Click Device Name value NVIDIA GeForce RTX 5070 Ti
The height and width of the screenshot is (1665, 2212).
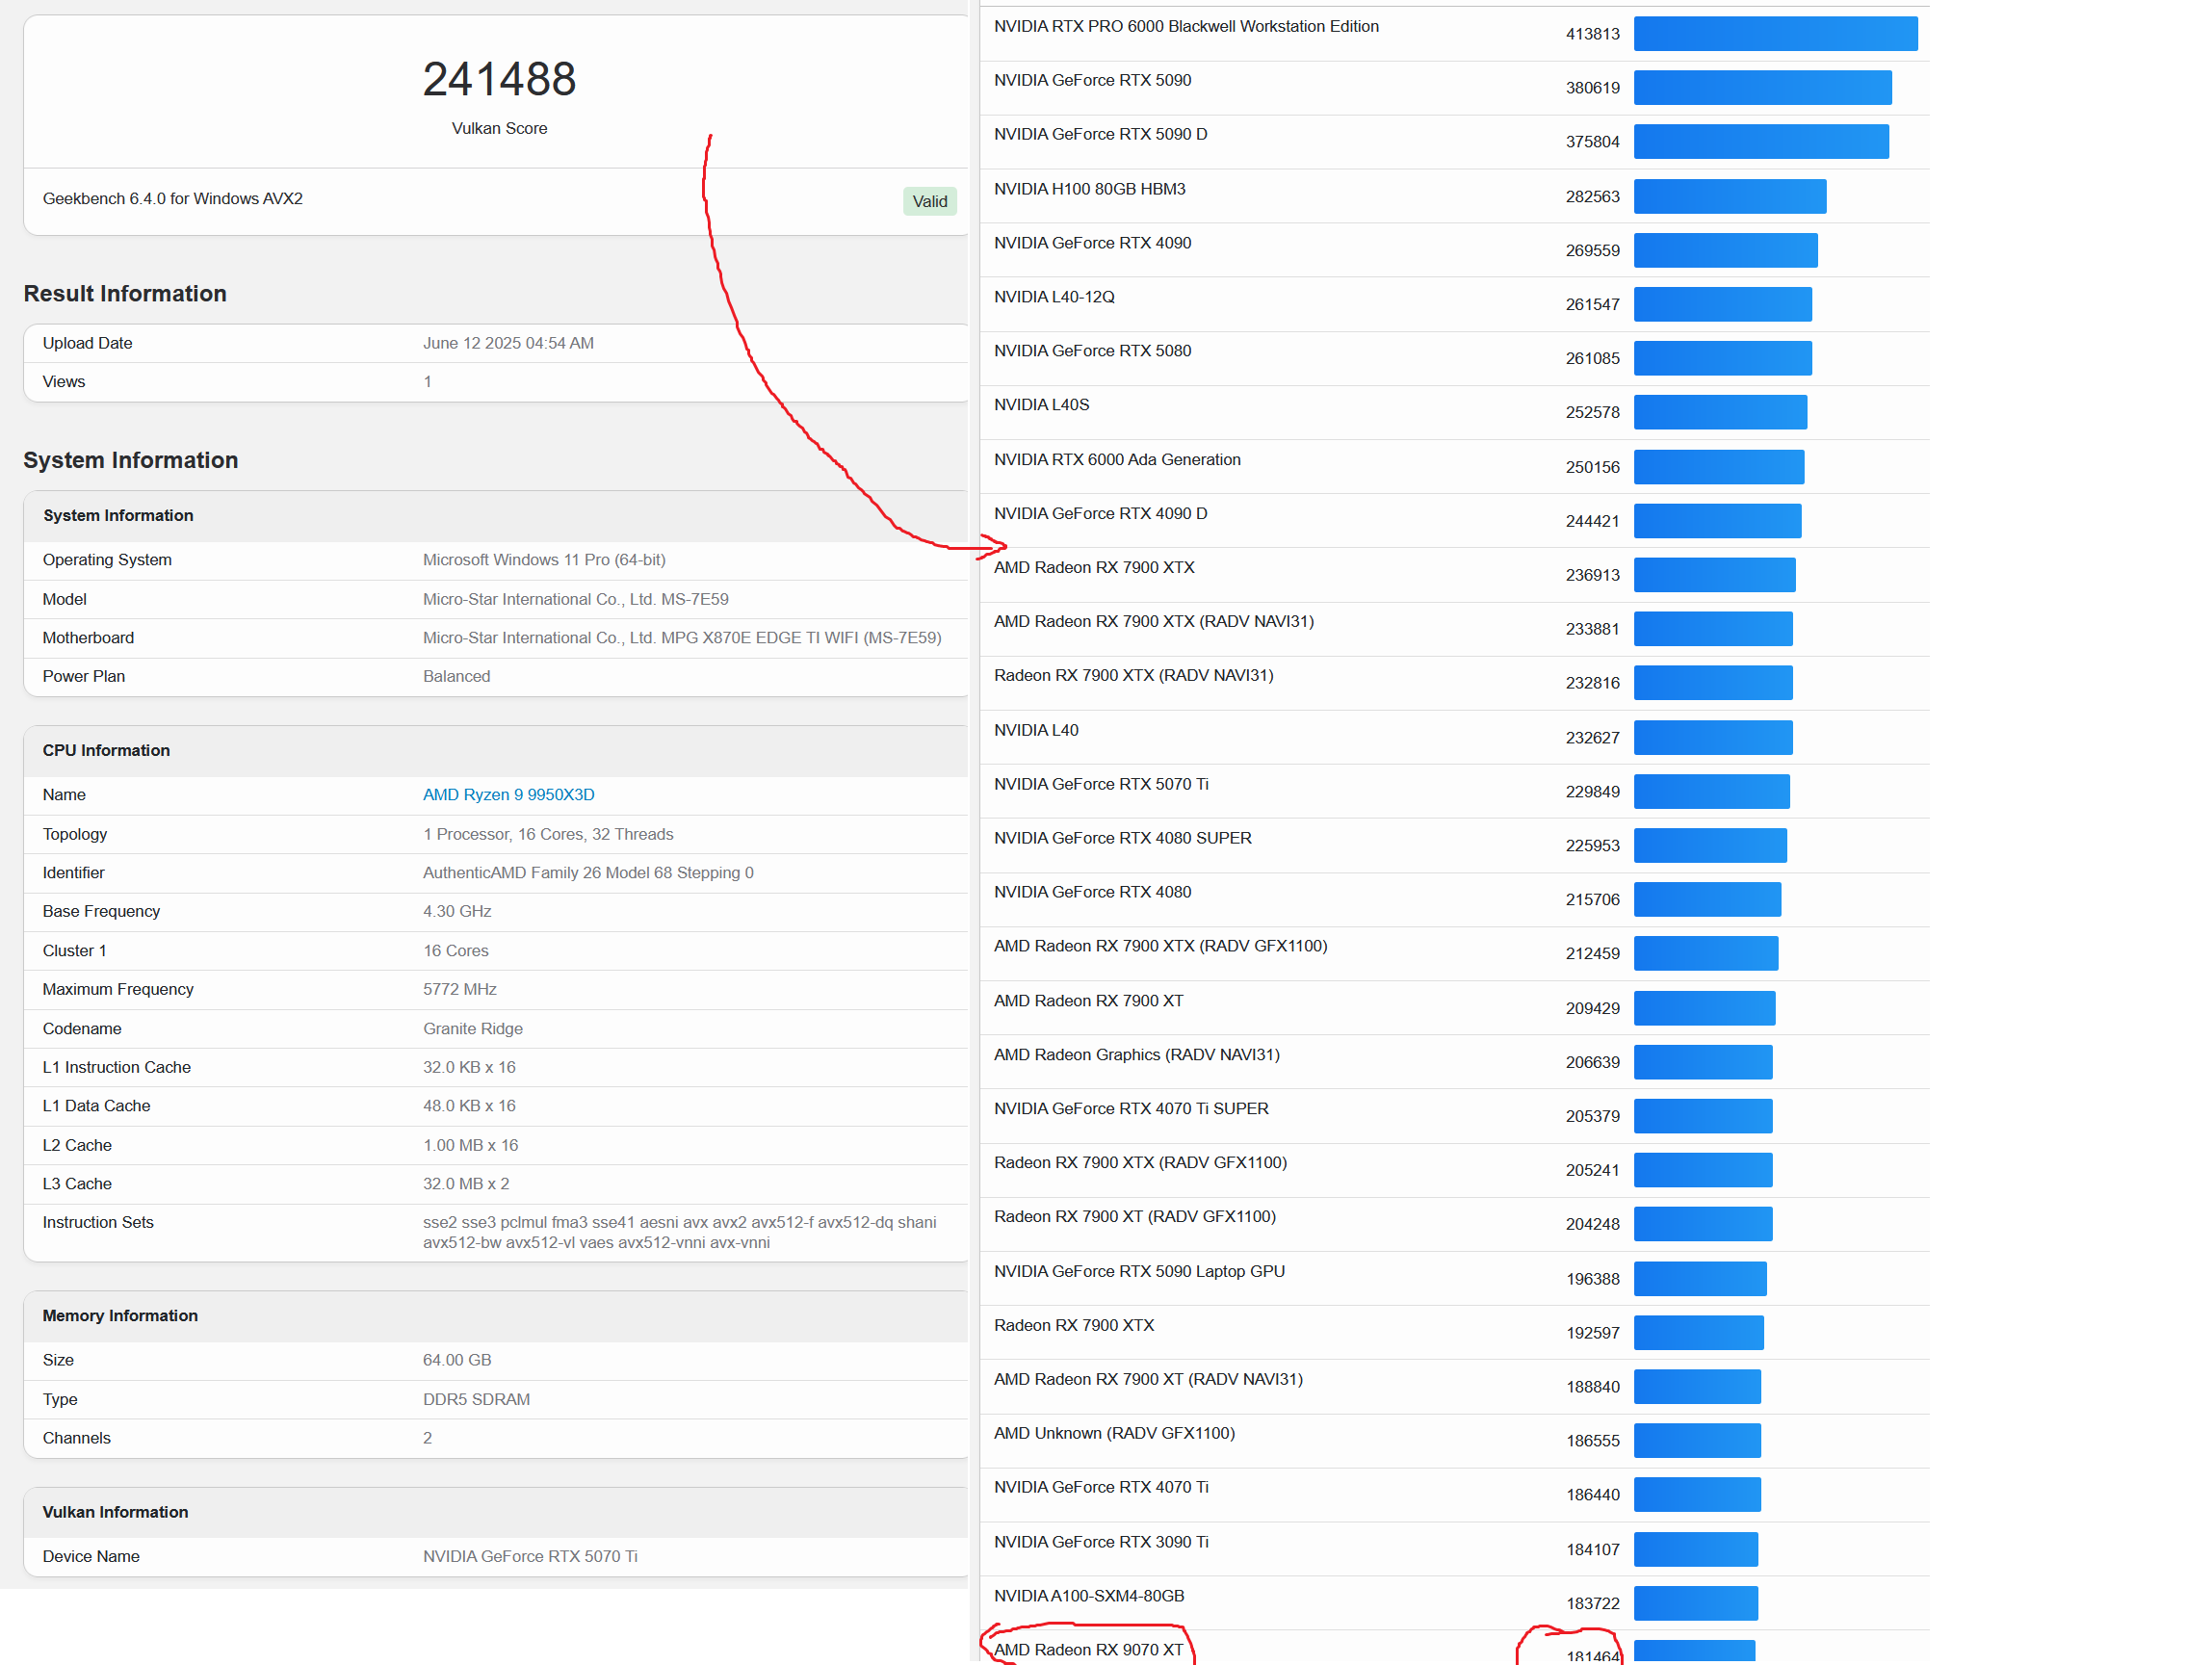(x=530, y=1556)
